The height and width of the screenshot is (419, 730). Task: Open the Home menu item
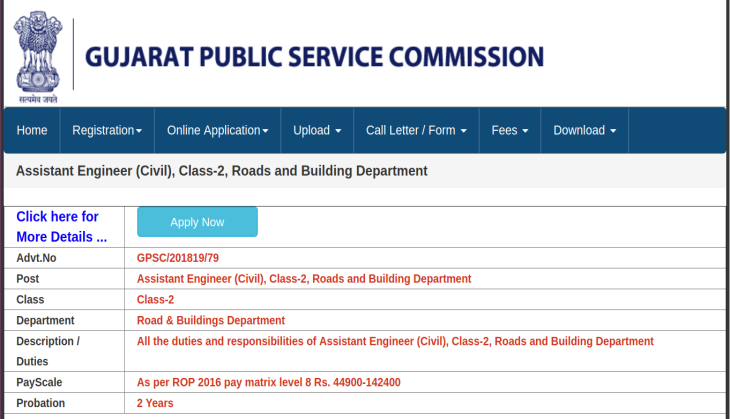[32, 130]
